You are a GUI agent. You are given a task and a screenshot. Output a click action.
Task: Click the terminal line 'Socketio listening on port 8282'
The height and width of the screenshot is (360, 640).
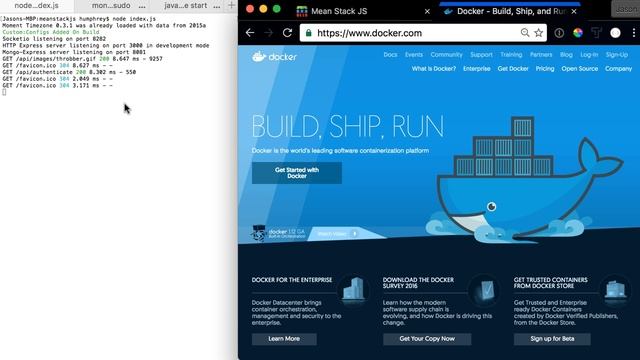point(54,39)
